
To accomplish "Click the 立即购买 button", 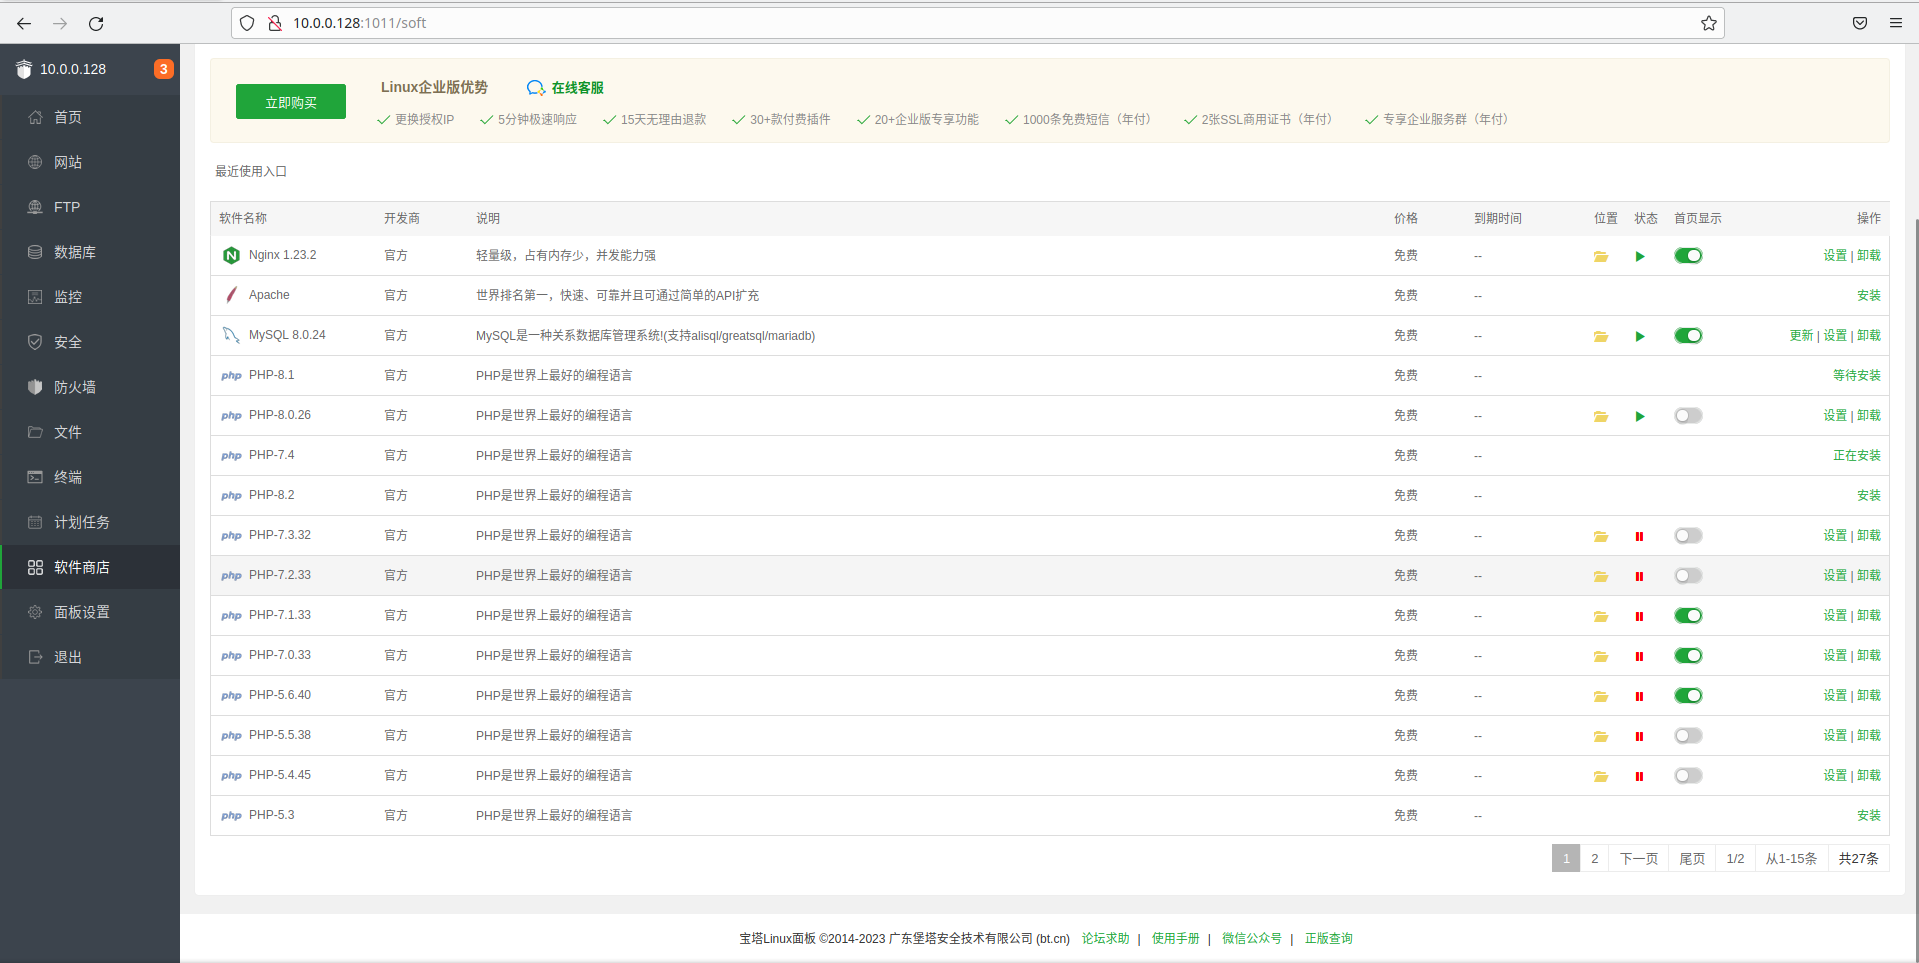I will click(x=291, y=102).
